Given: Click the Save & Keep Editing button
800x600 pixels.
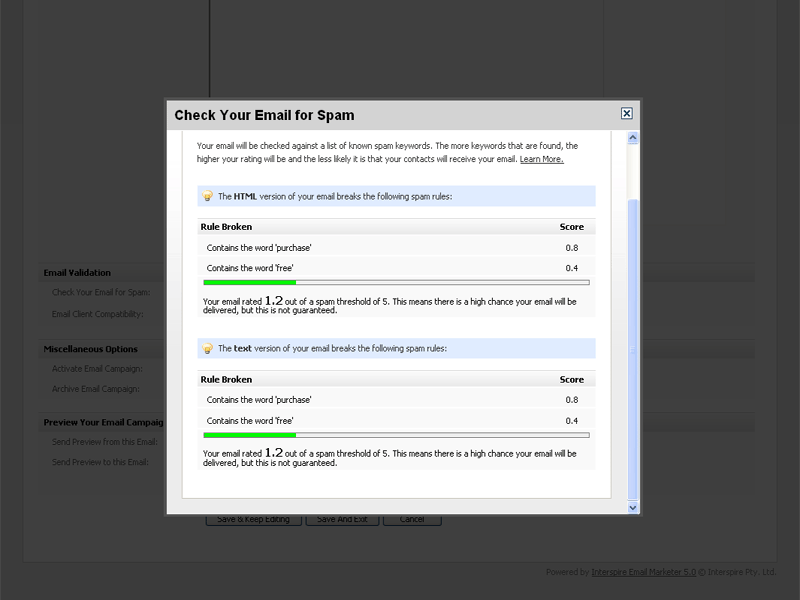Looking at the screenshot, I should (251, 520).
